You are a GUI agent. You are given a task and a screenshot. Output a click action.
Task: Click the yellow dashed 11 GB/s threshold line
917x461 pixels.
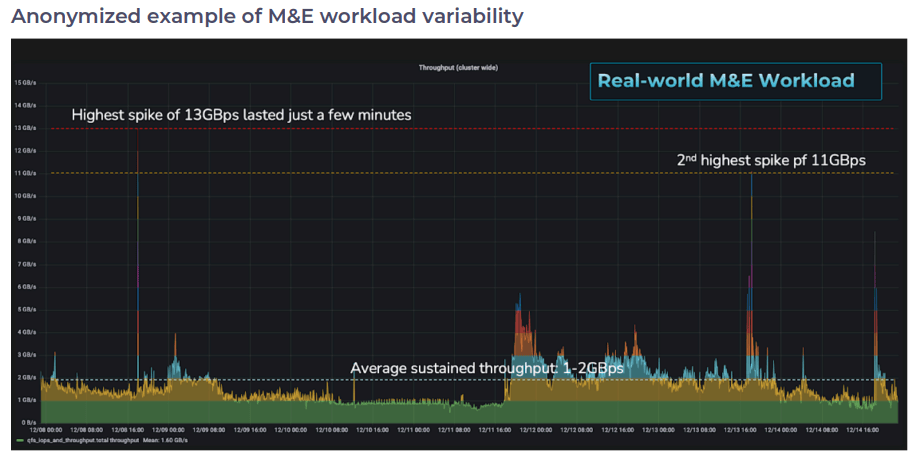[x=400, y=173]
